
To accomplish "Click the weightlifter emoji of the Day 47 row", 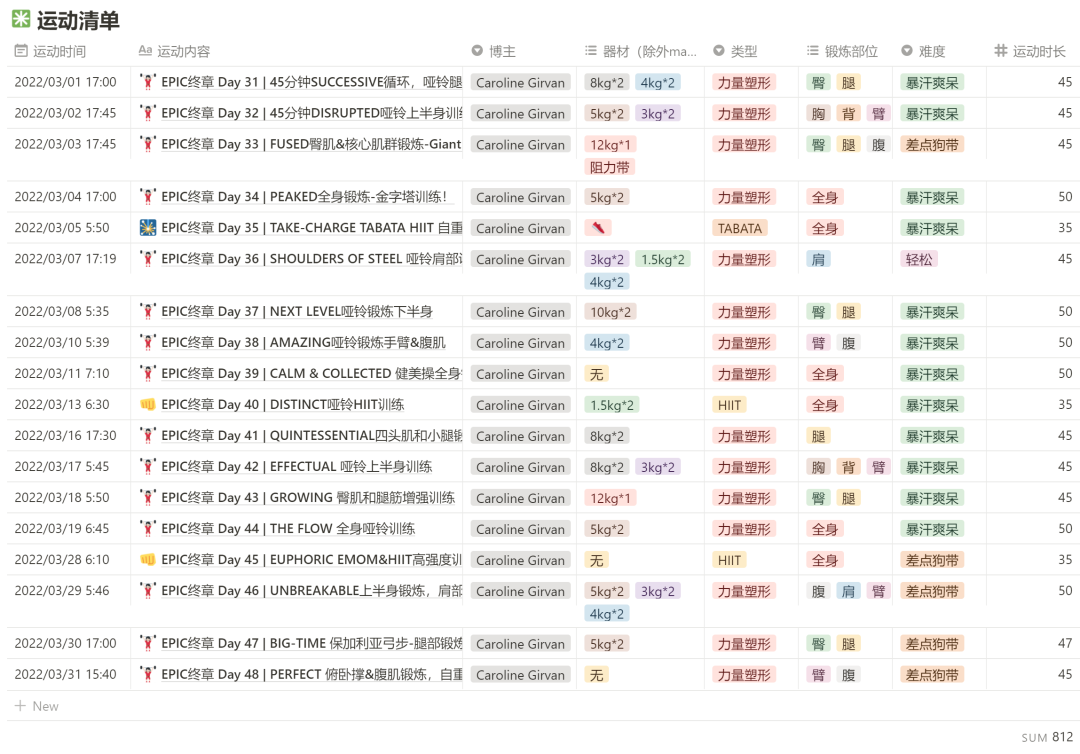I will 147,644.
